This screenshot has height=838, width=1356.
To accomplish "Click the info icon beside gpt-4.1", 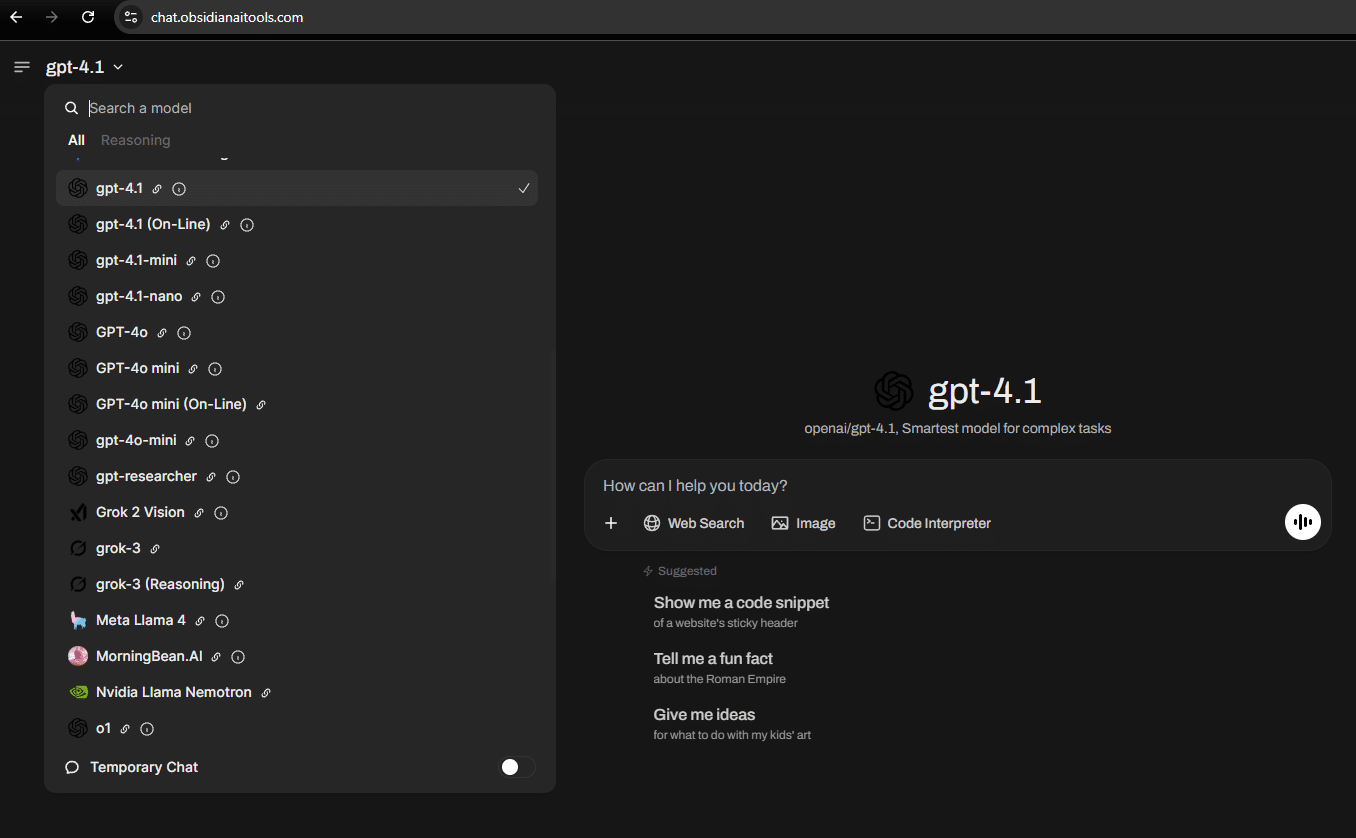I will 179,189.
